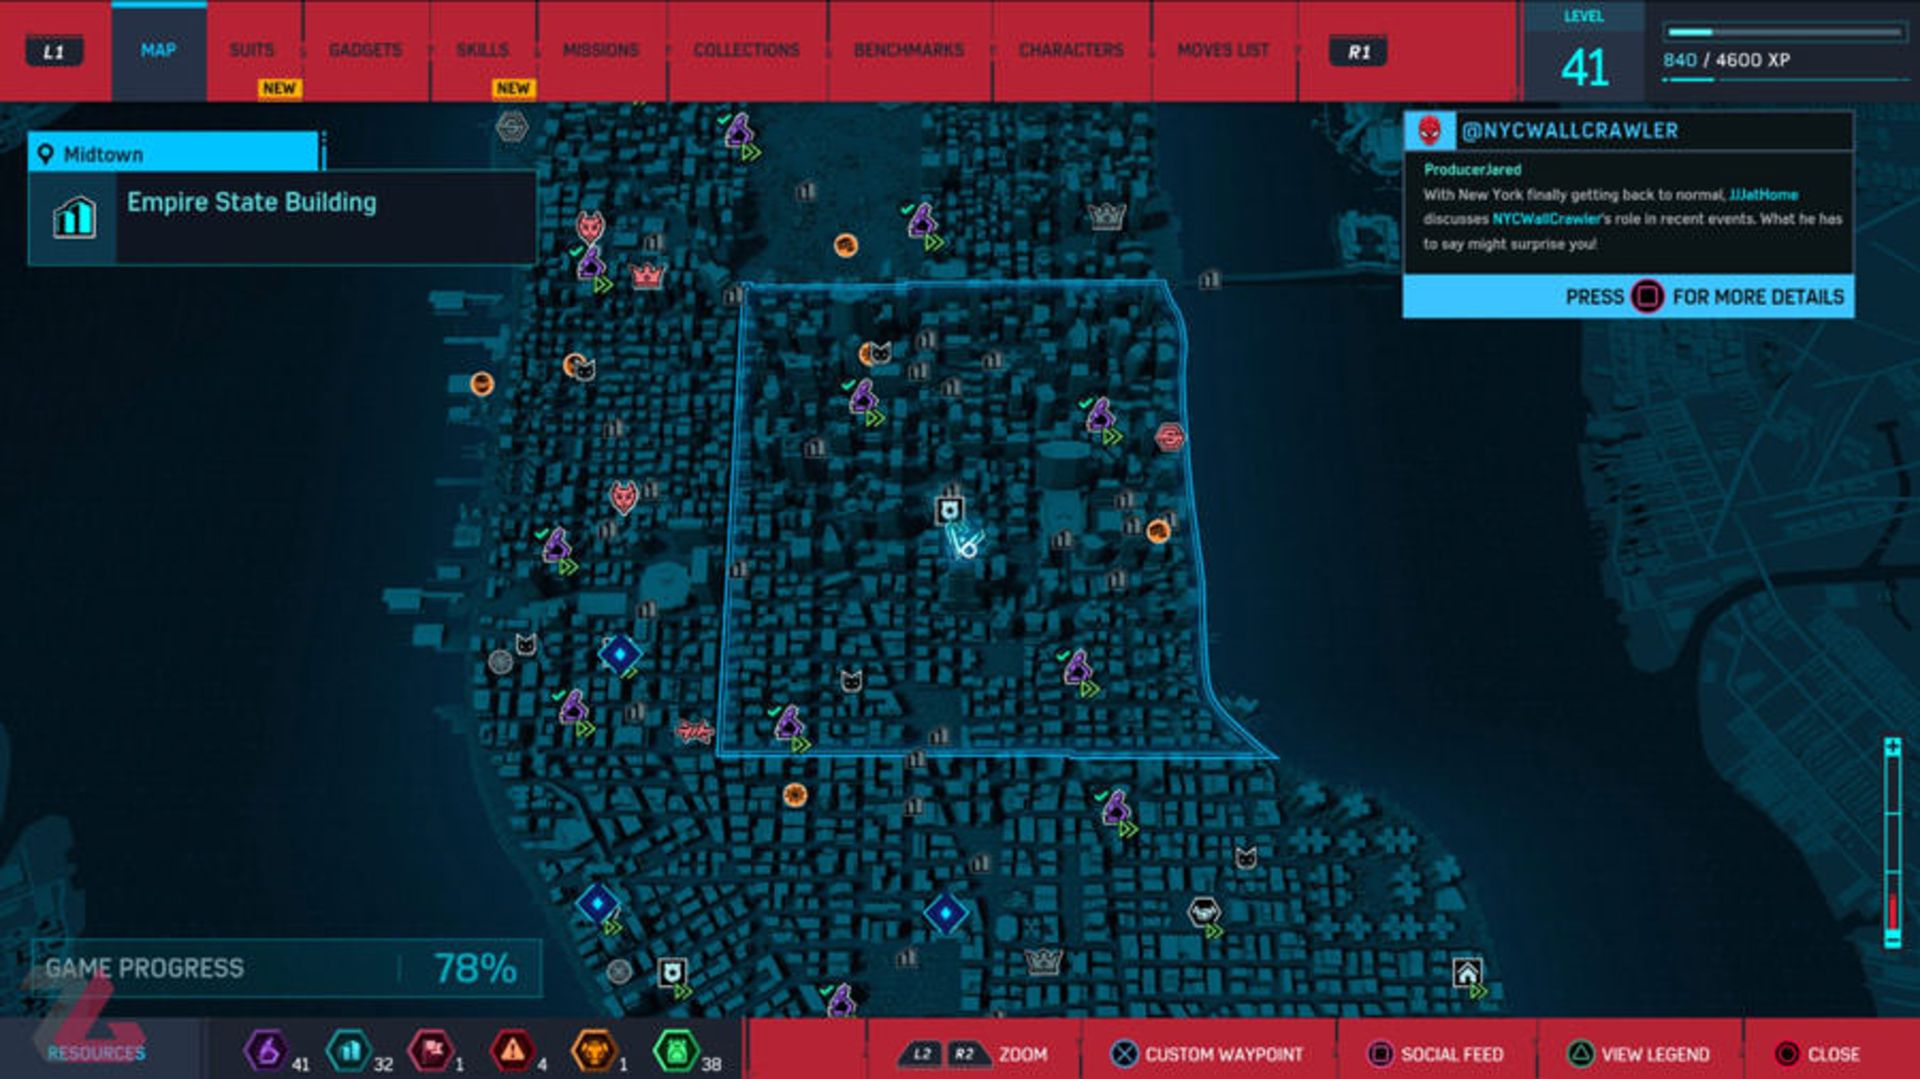Select the orange icon just south of Midtown
This screenshot has width=1920, height=1079.
click(795, 795)
